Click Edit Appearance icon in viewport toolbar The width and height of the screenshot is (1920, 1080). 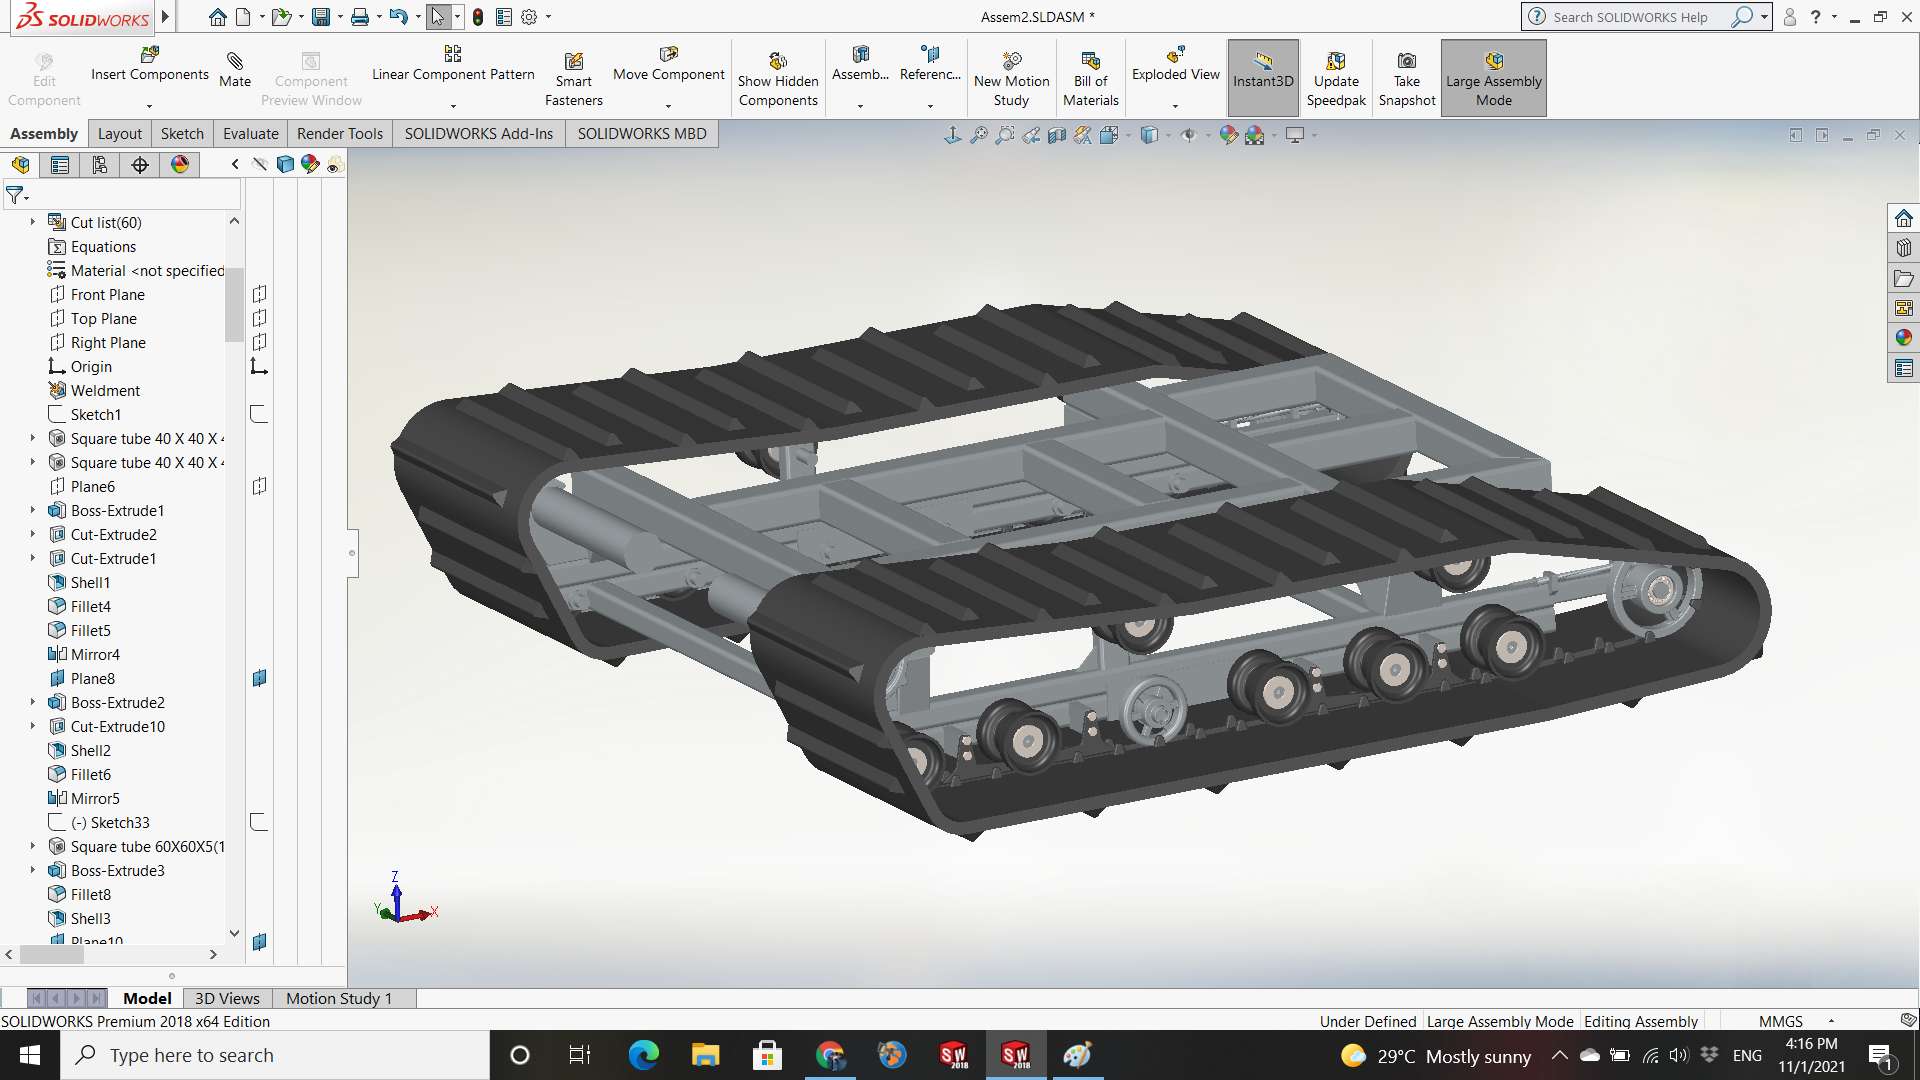1229,135
